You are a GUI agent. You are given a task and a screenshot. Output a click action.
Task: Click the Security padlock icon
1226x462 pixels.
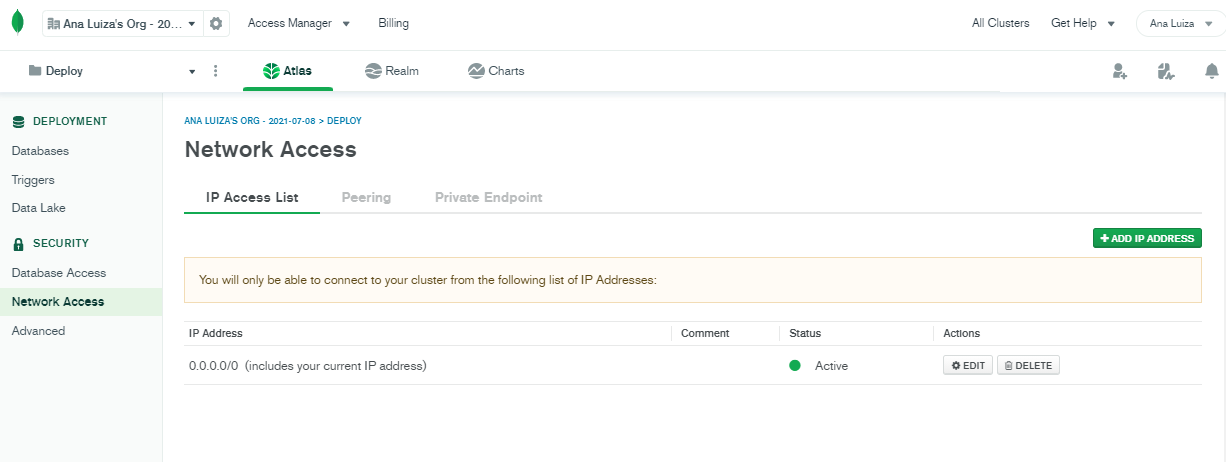(18, 243)
